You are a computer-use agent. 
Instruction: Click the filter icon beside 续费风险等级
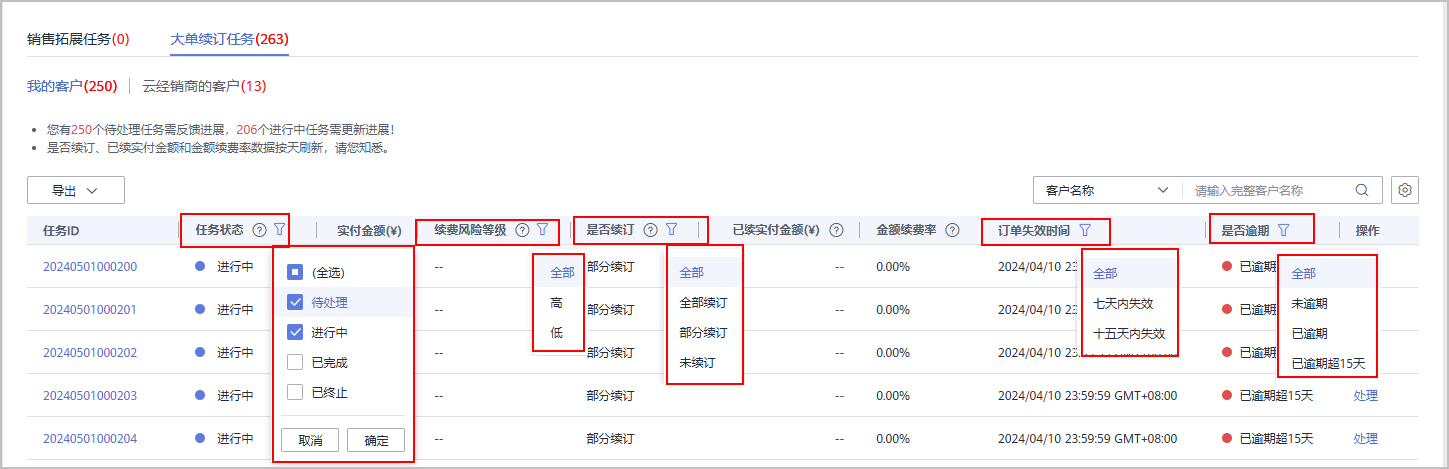tap(542, 230)
